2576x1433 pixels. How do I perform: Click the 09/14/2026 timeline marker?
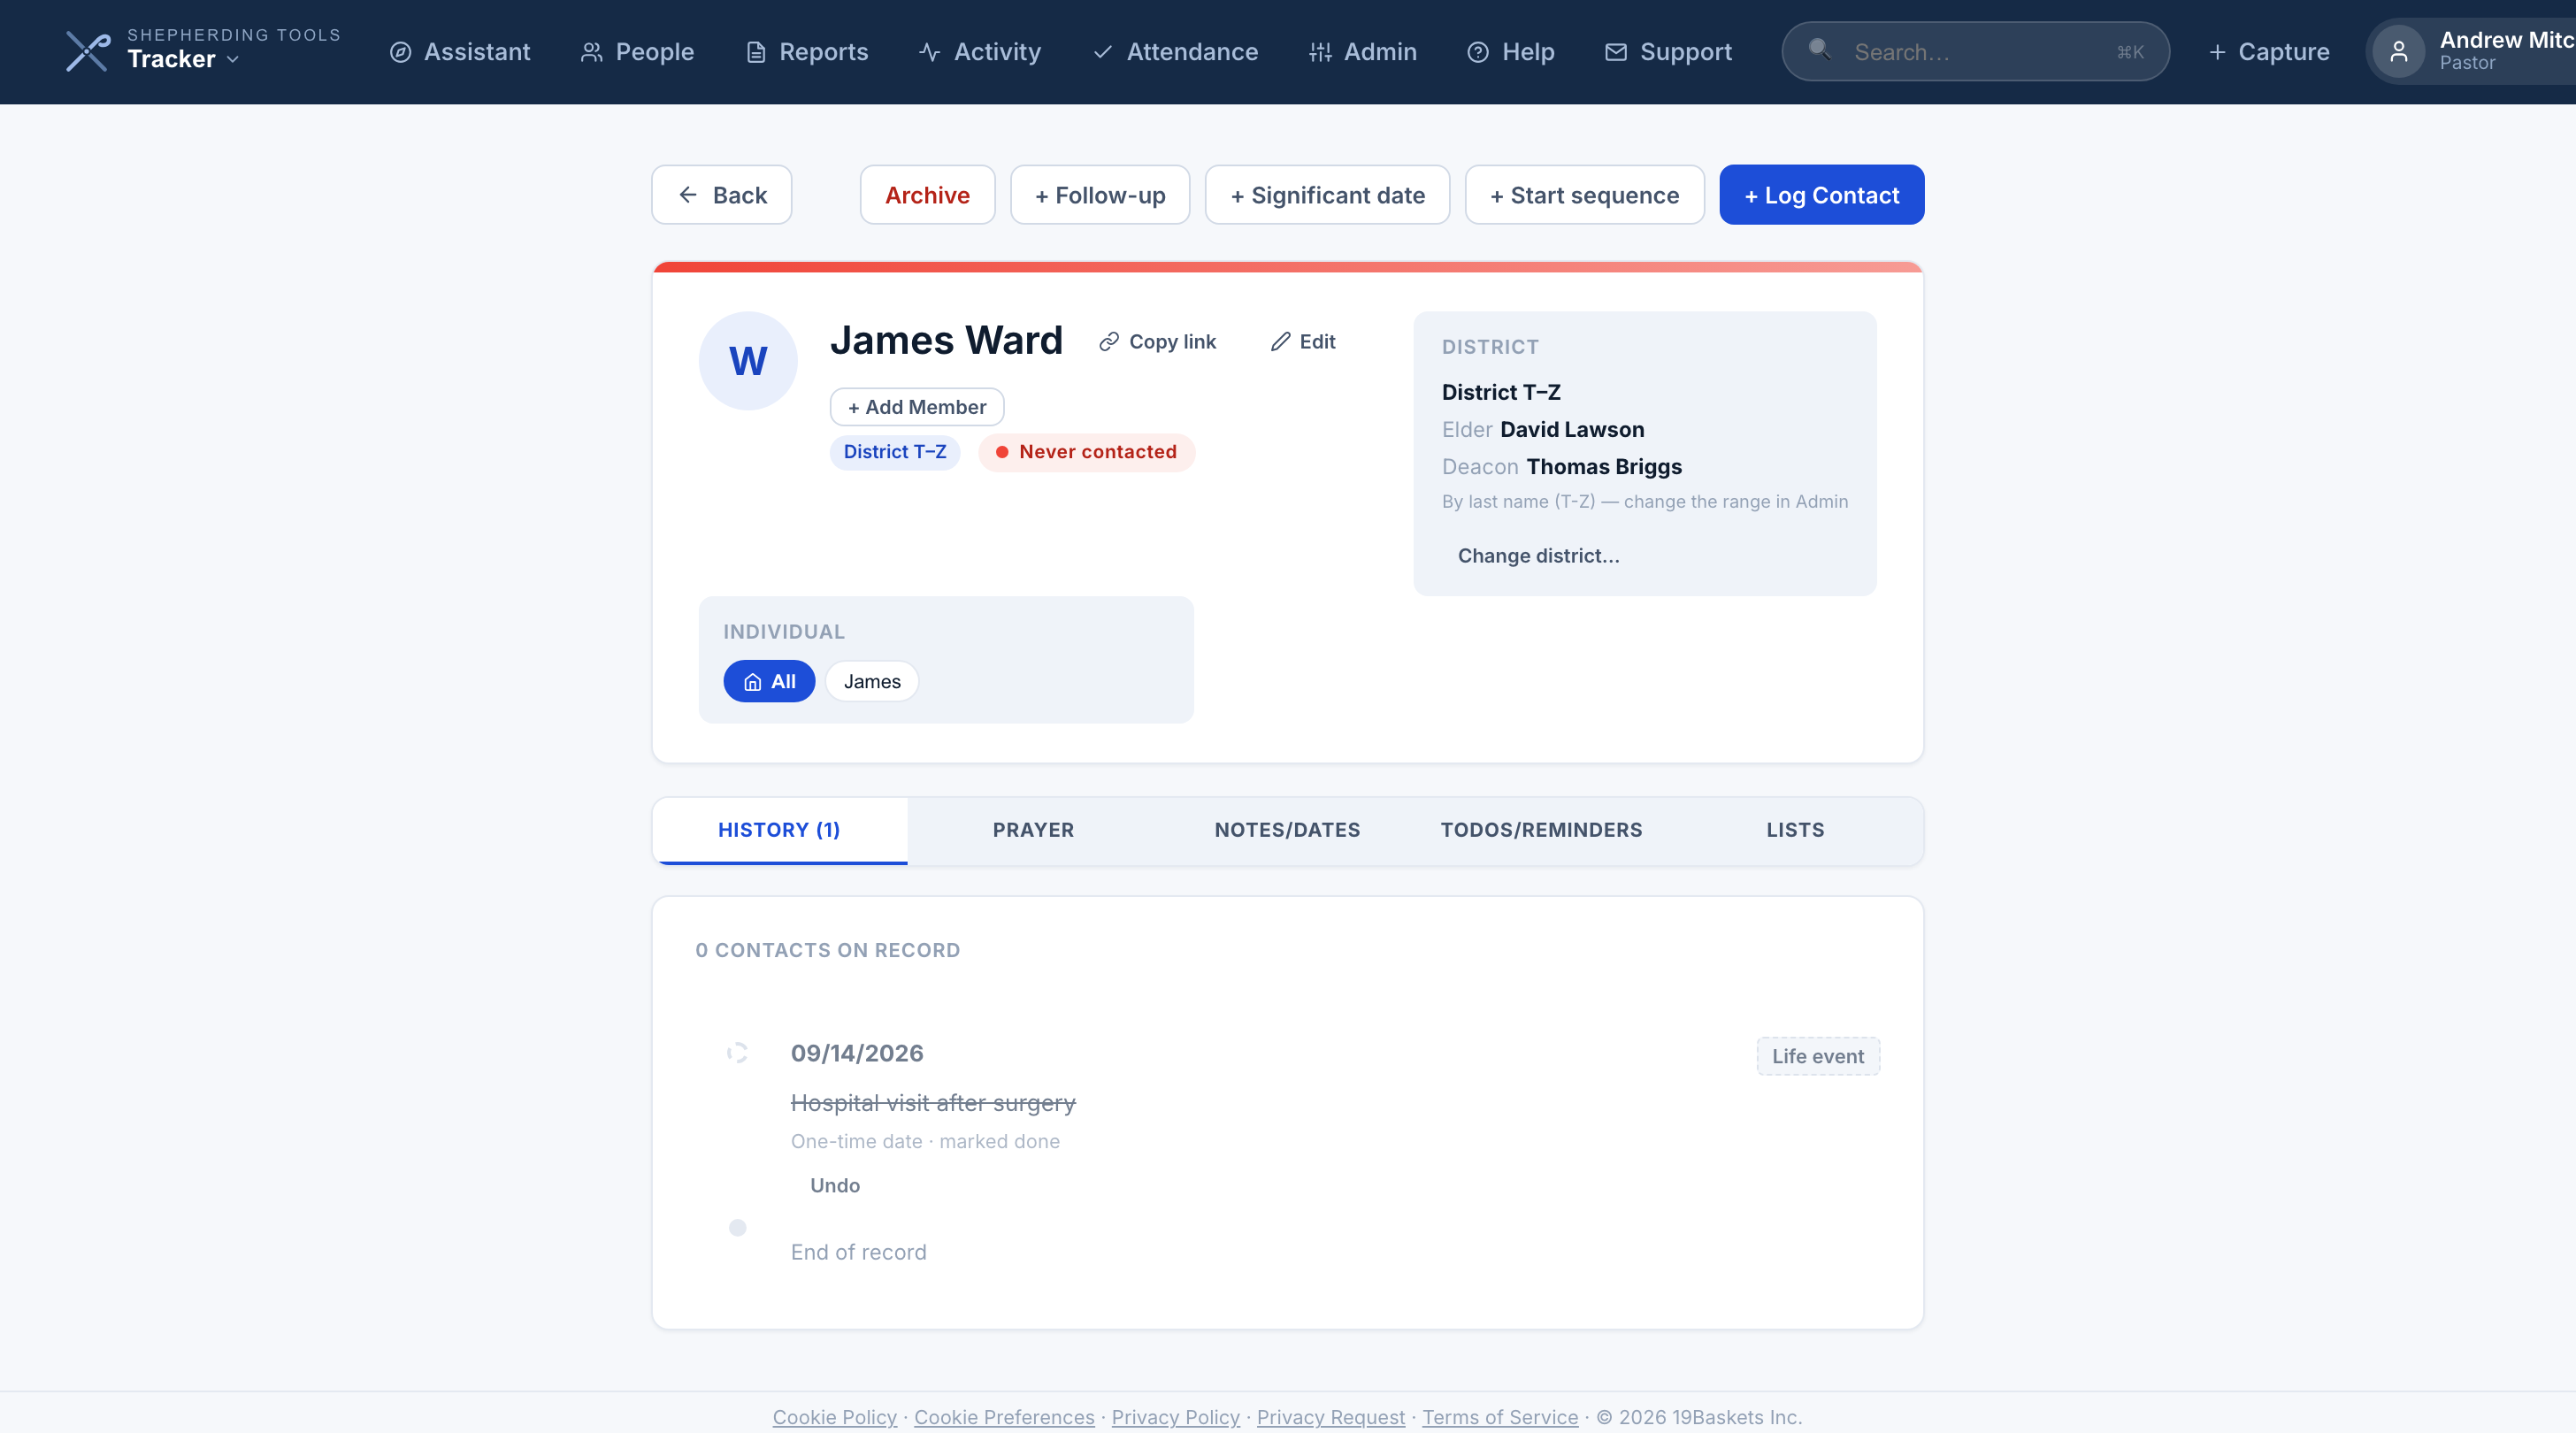click(x=737, y=1053)
